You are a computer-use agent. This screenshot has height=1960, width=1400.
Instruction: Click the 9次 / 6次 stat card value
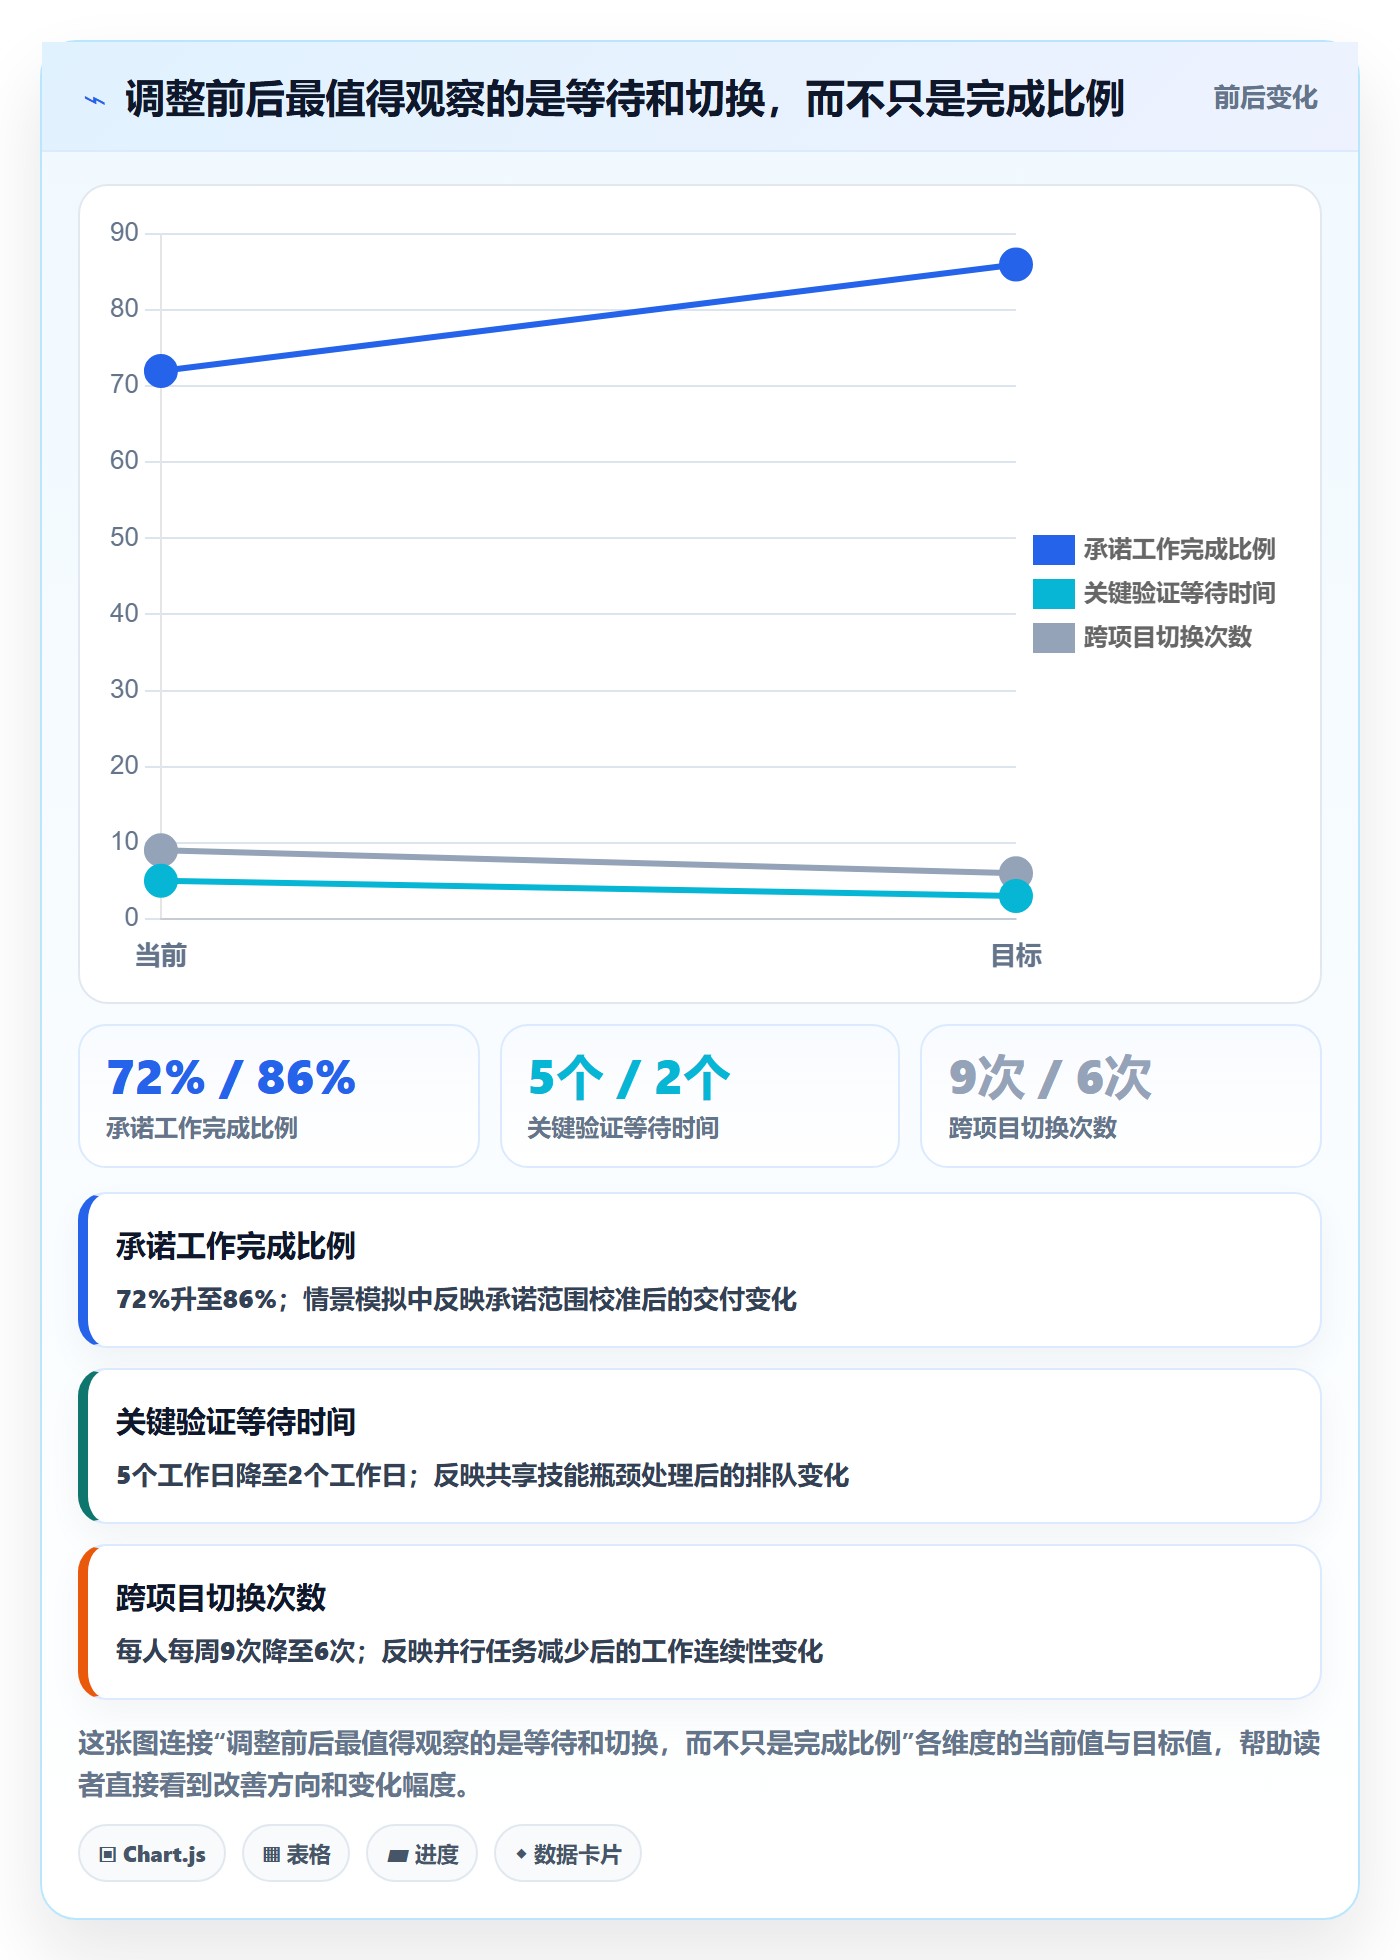click(x=1050, y=1078)
